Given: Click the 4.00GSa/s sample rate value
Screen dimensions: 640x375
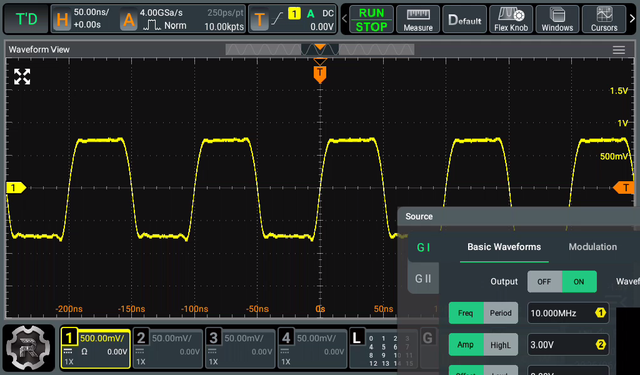Looking at the screenshot, I should (x=161, y=13).
